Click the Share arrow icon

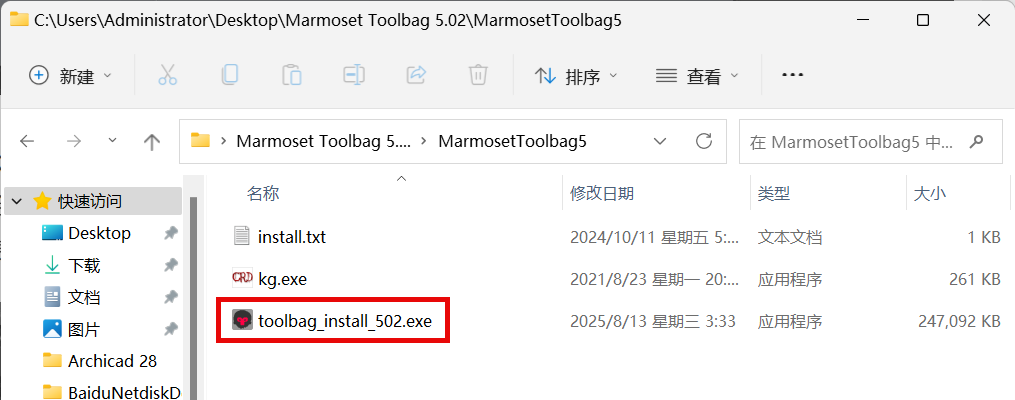[x=416, y=76]
